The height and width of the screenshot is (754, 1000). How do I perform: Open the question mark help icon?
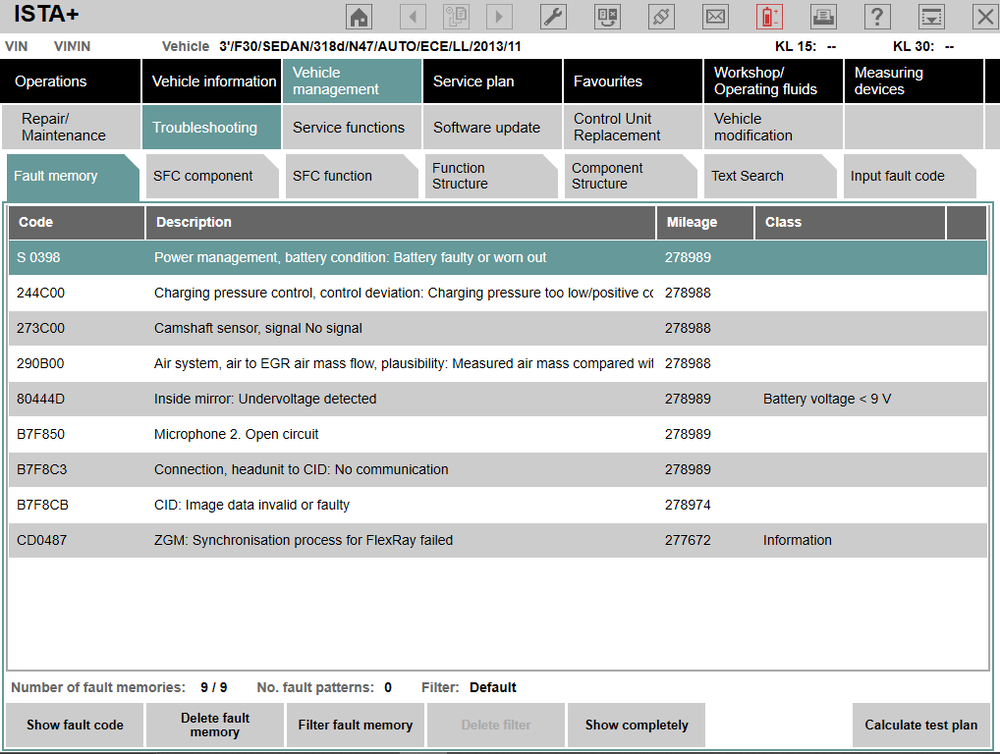(877, 17)
